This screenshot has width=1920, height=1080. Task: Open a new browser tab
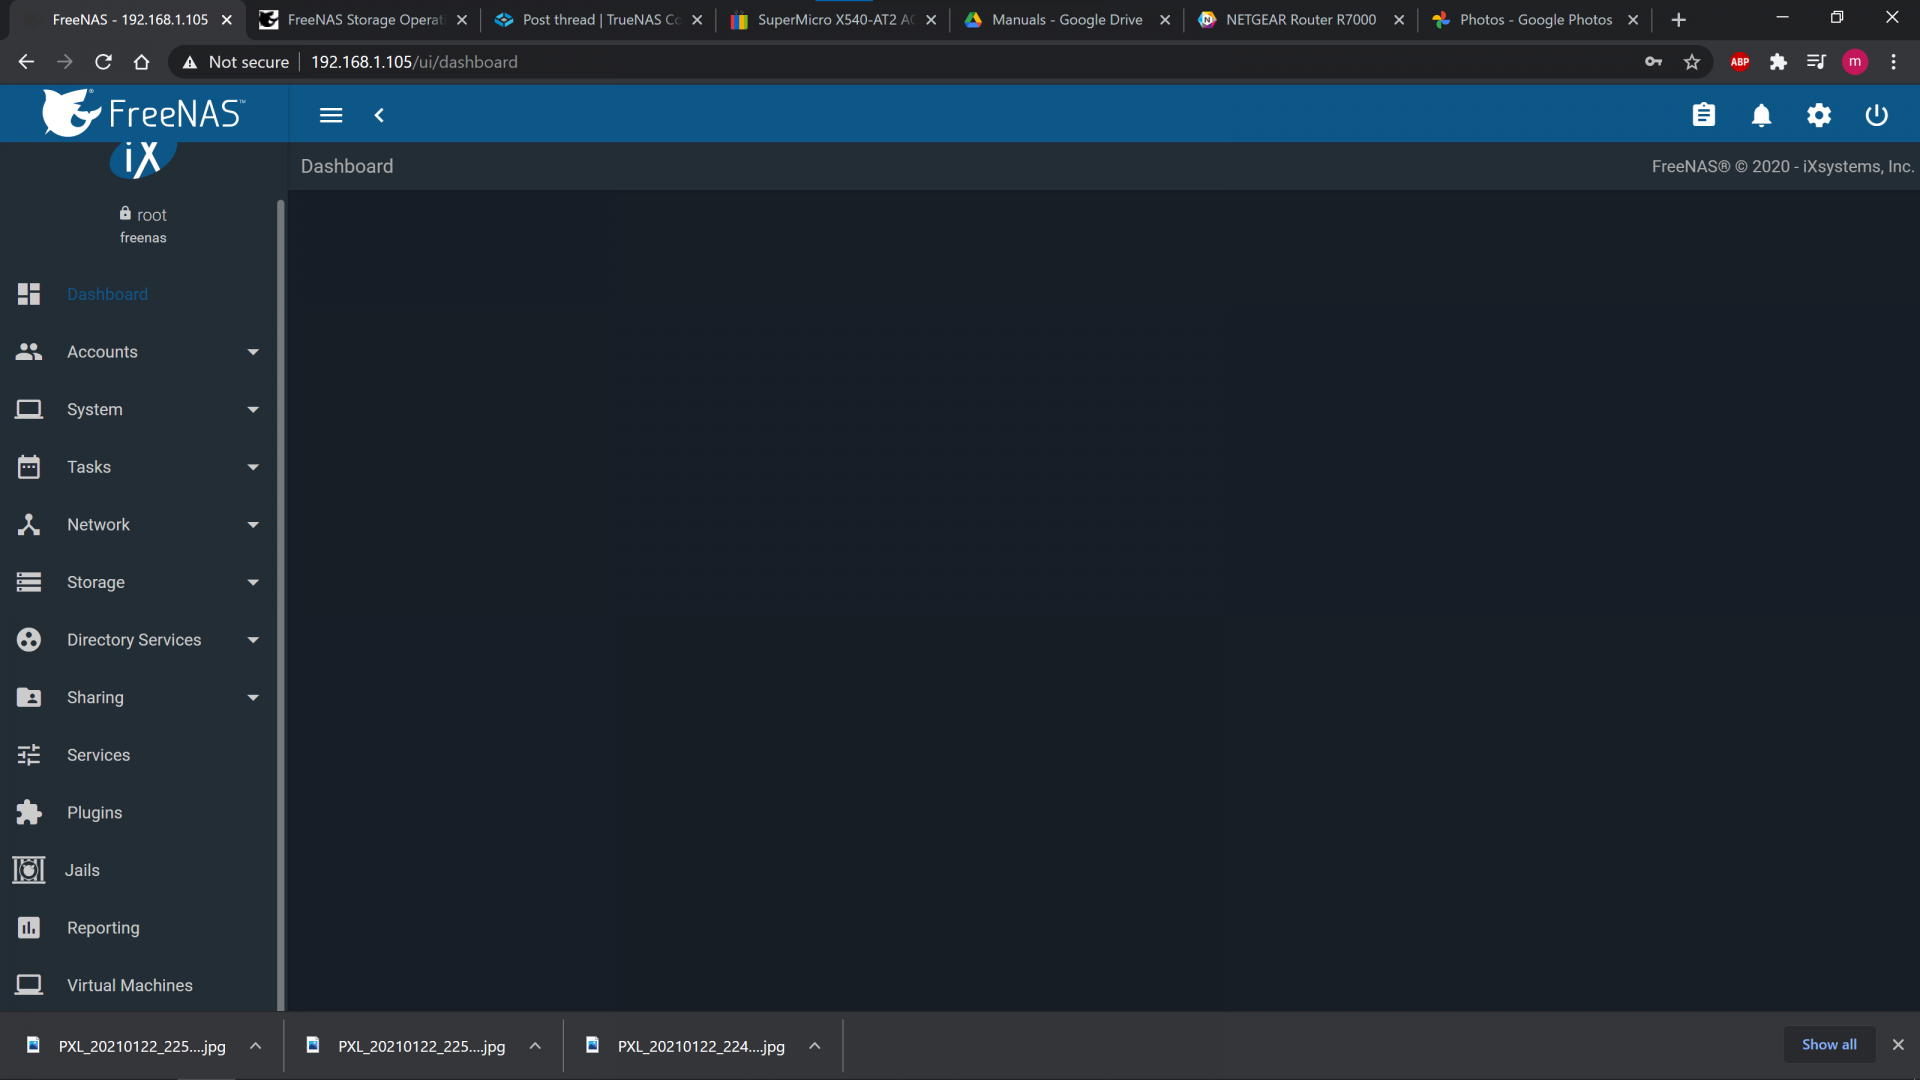[x=1679, y=20]
